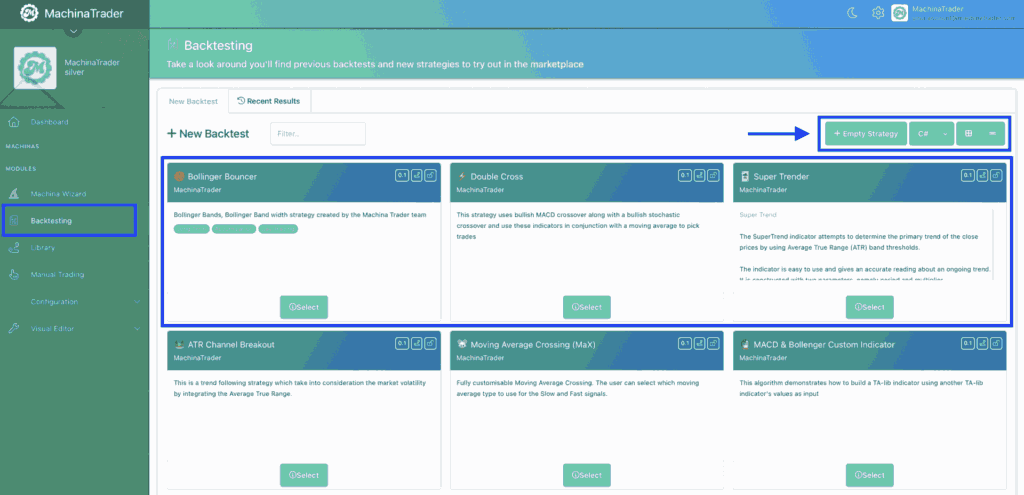Select the Double Cross strategy
1024x495 pixels.
pos(586,307)
